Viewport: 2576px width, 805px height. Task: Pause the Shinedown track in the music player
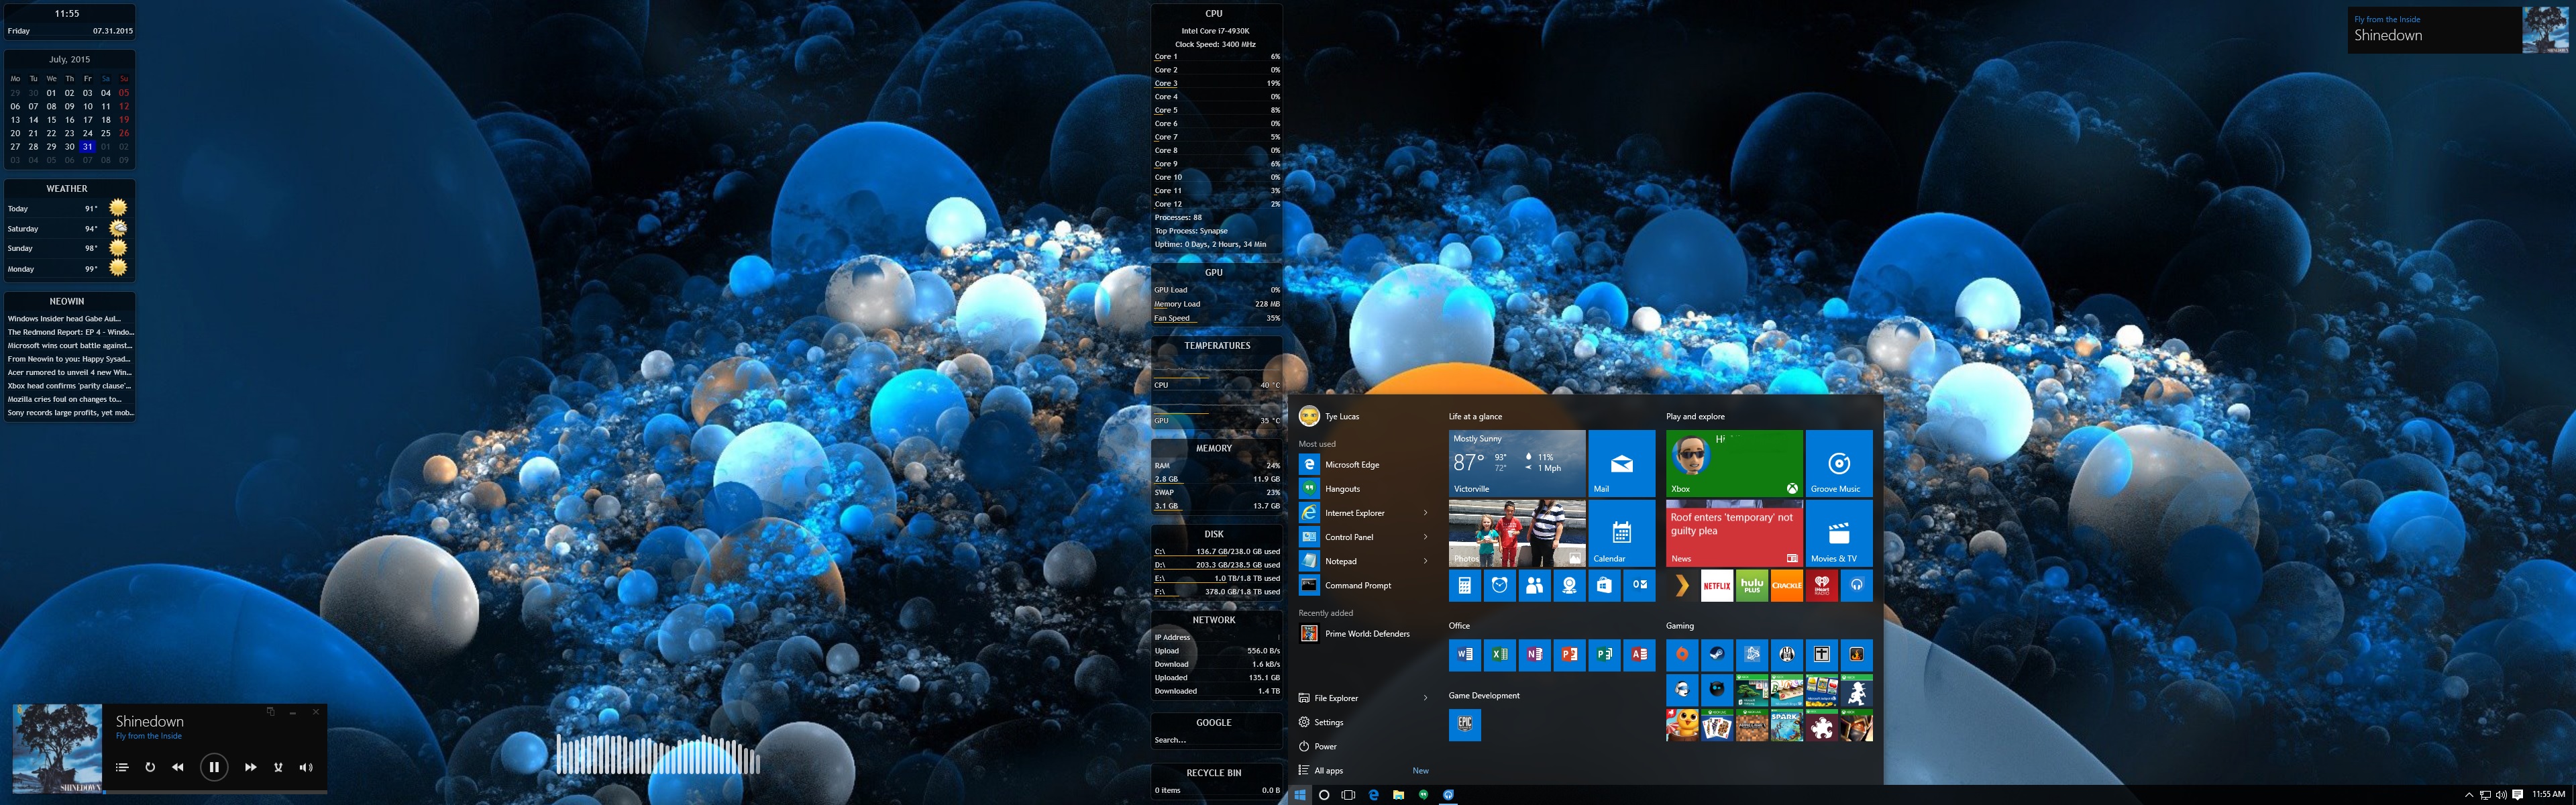pos(213,767)
